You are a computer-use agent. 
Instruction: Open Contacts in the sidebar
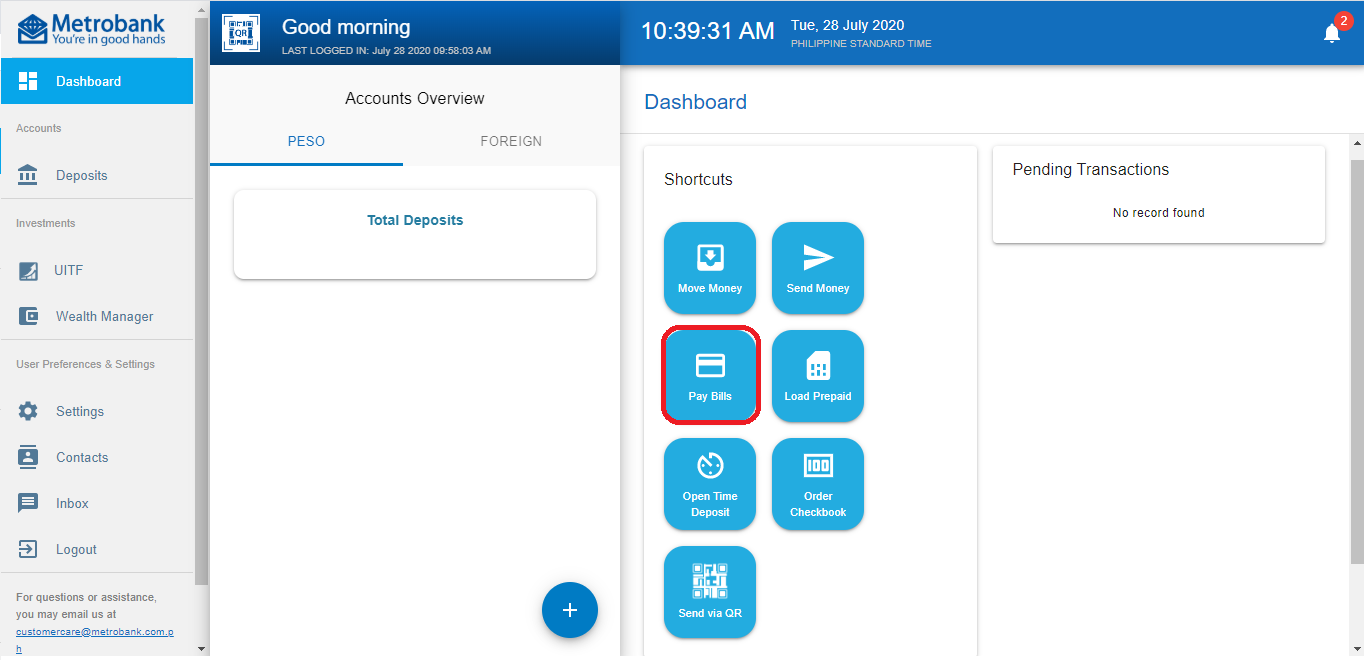coord(96,457)
